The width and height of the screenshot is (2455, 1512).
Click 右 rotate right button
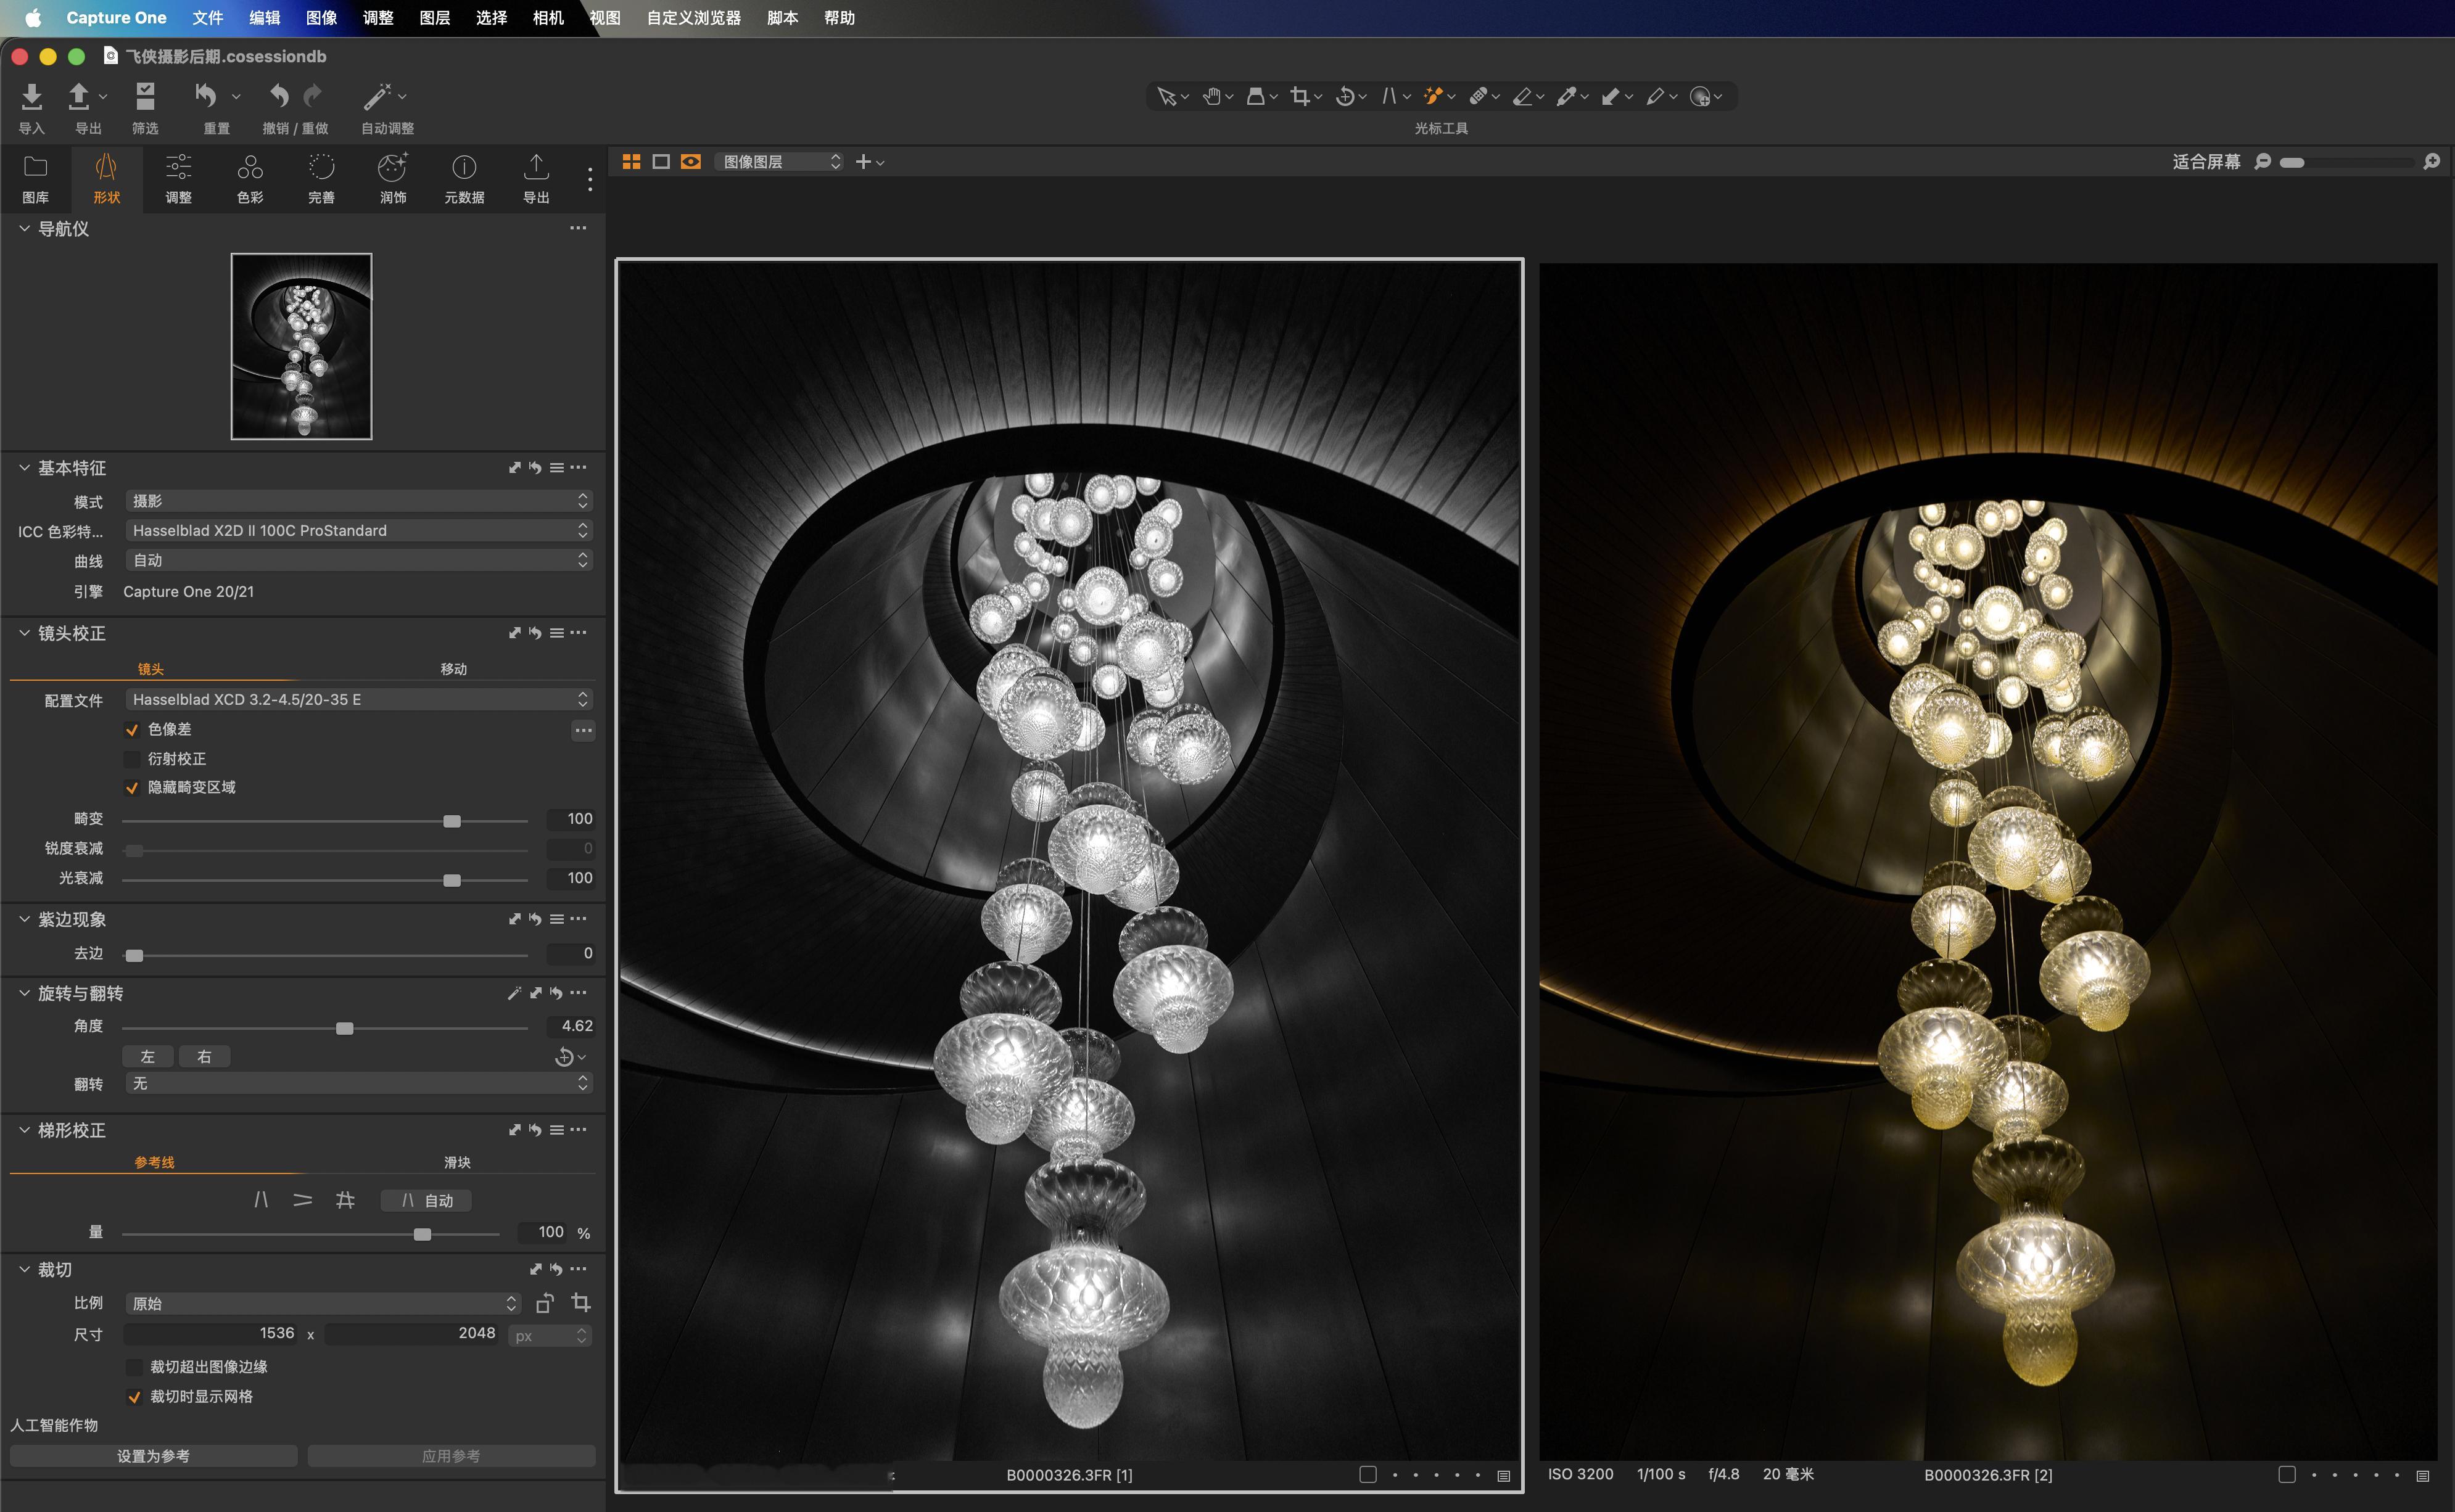[x=204, y=1056]
